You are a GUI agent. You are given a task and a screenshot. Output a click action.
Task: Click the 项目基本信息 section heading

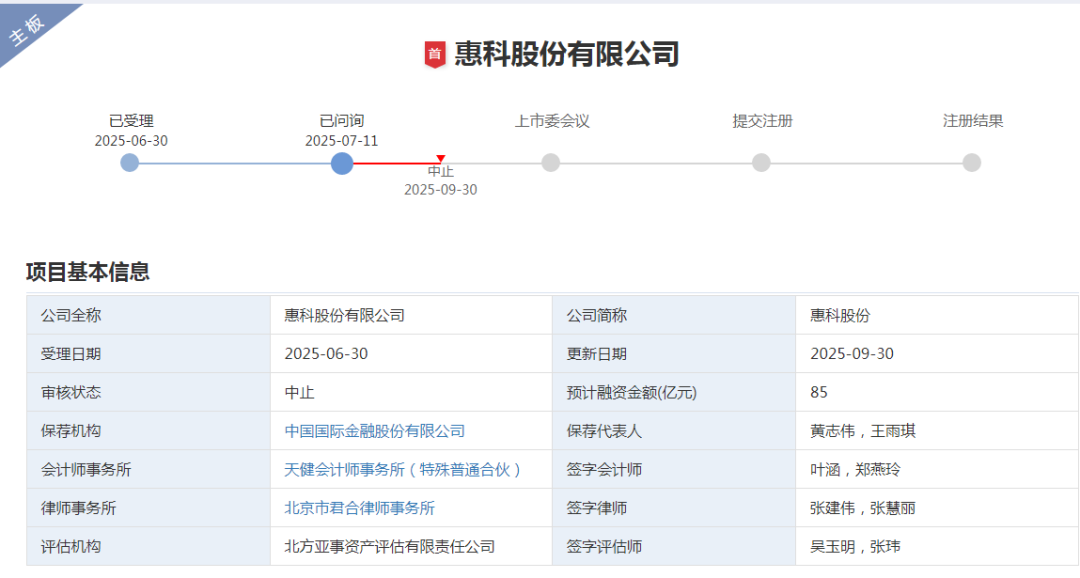87,271
